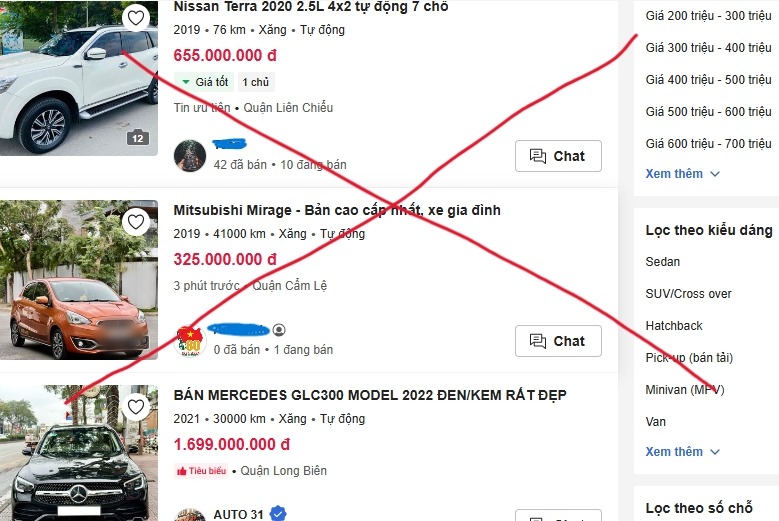Screen dimensions: 779x521
Task: Toggle the heart on the Mercedes GLC300 listing
Action: click(x=136, y=407)
